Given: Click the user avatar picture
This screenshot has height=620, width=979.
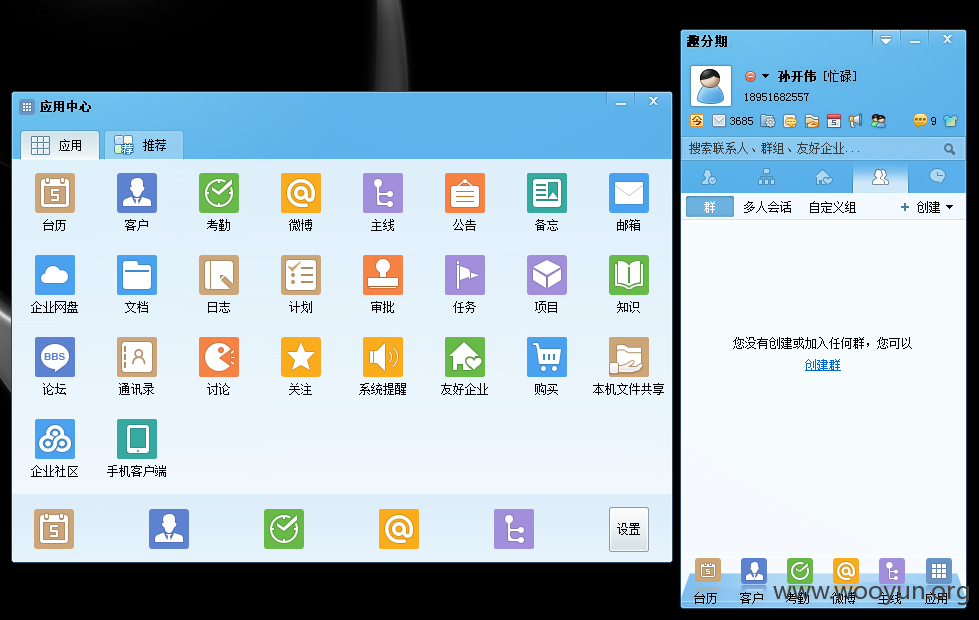Looking at the screenshot, I should coord(711,86).
